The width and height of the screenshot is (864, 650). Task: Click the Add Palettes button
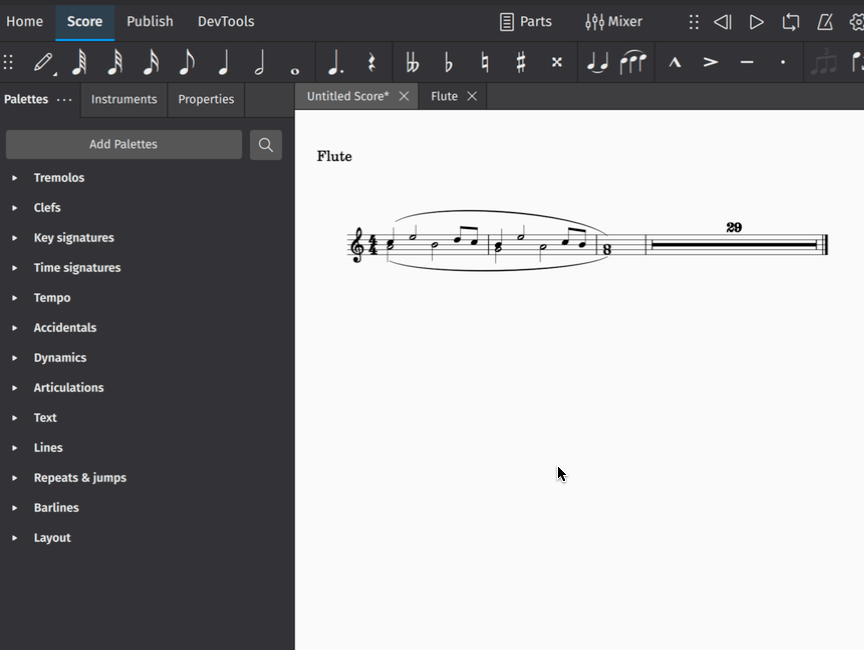click(123, 144)
